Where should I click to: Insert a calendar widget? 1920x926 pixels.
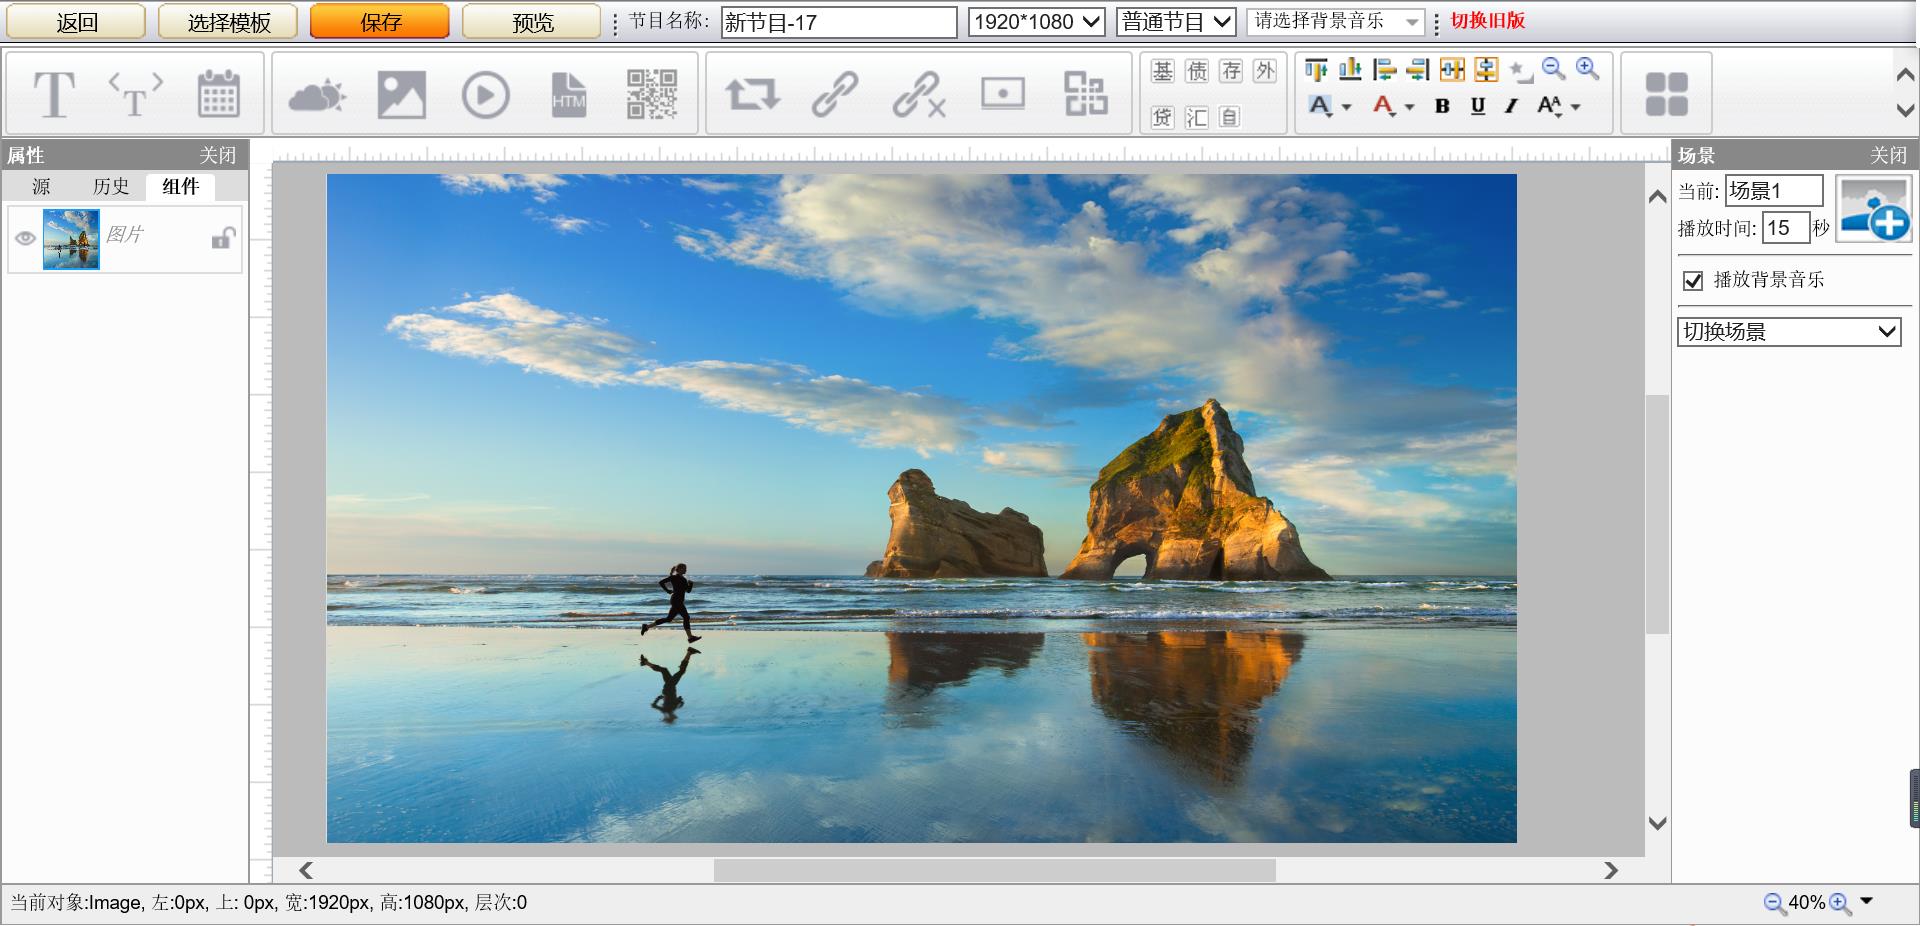218,95
